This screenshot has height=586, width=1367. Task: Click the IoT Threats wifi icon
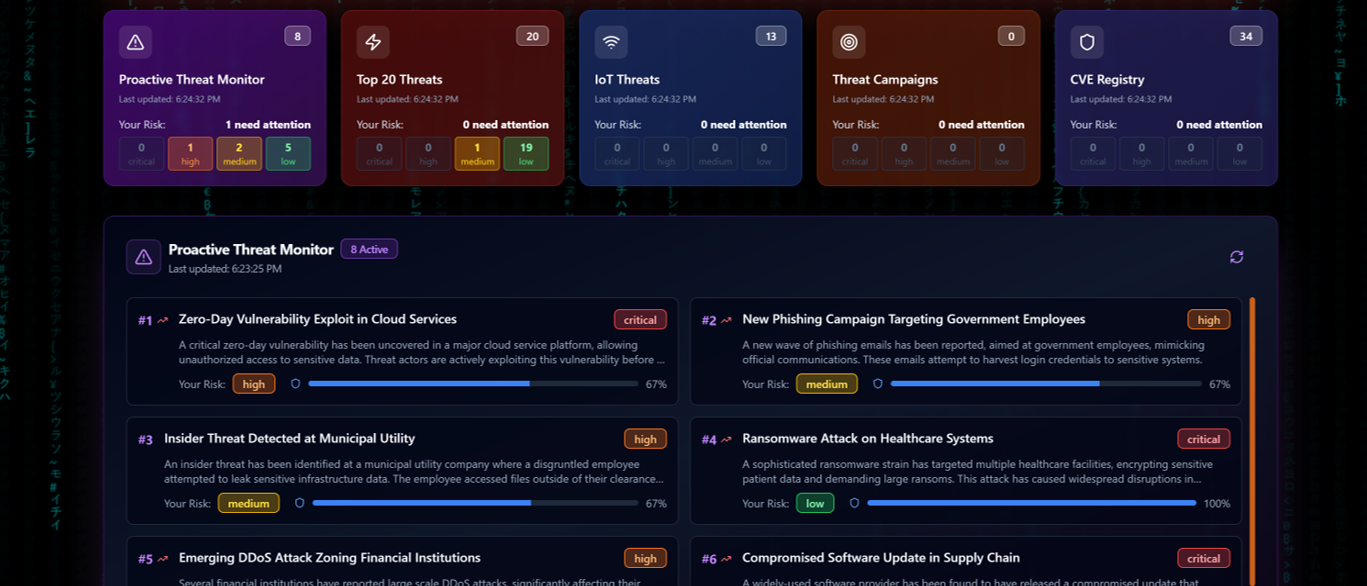pos(611,42)
